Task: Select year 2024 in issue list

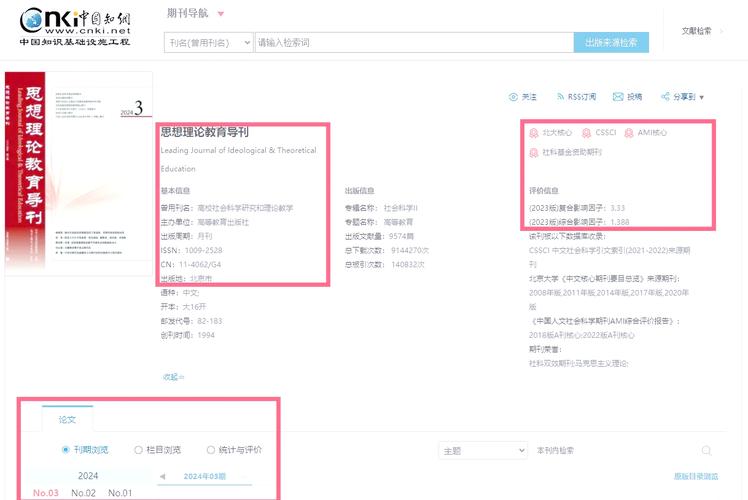Action: (88, 476)
